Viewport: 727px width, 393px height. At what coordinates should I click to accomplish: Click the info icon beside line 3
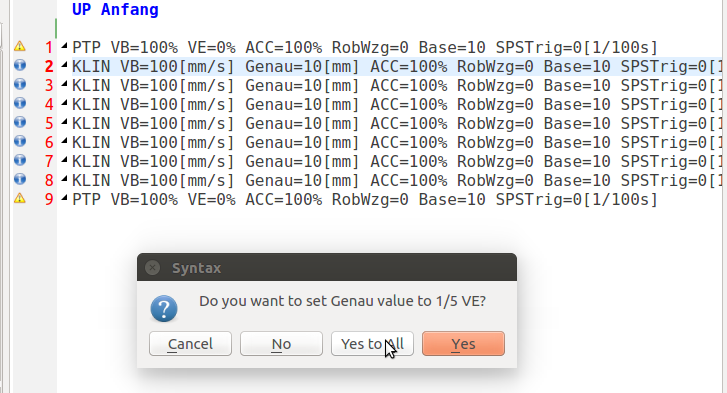point(19,84)
